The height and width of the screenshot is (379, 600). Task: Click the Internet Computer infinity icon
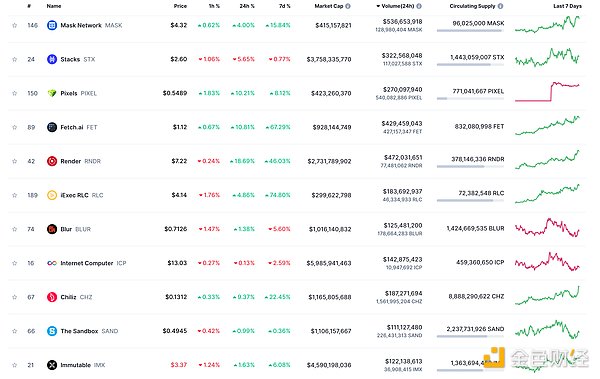pos(52,263)
